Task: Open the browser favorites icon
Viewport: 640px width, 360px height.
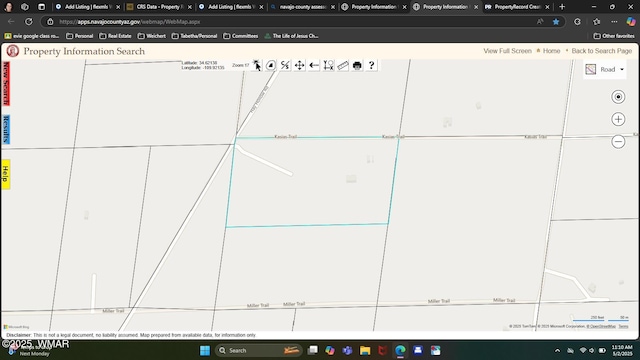Action: (x=596, y=22)
